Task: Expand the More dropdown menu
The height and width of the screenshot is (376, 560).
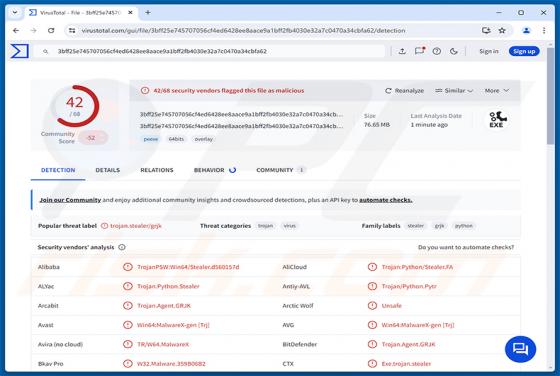Action: click(x=496, y=91)
